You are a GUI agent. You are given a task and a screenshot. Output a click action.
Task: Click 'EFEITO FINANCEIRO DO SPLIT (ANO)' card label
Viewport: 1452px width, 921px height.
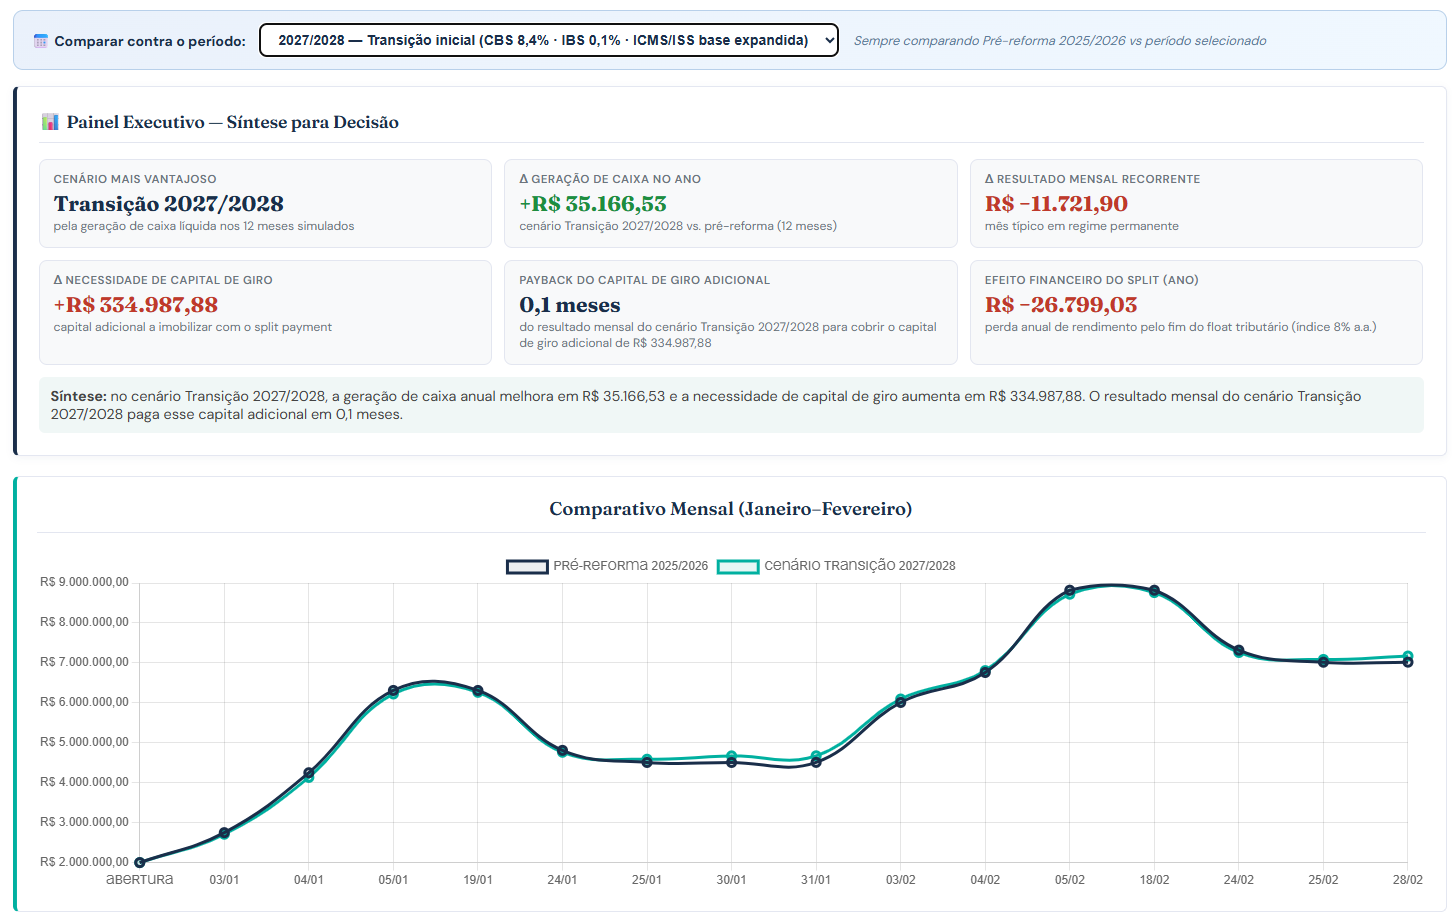point(1092,280)
